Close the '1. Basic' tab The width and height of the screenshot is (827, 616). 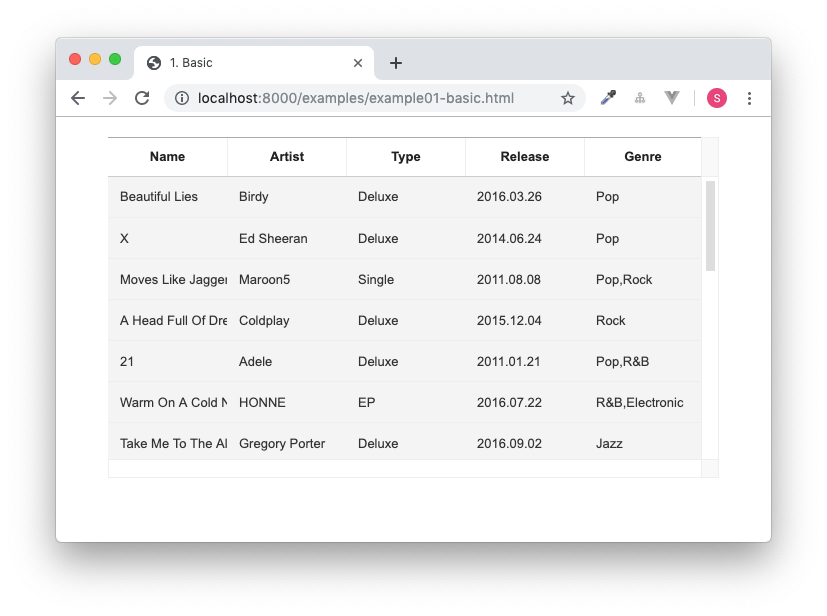click(357, 62)
